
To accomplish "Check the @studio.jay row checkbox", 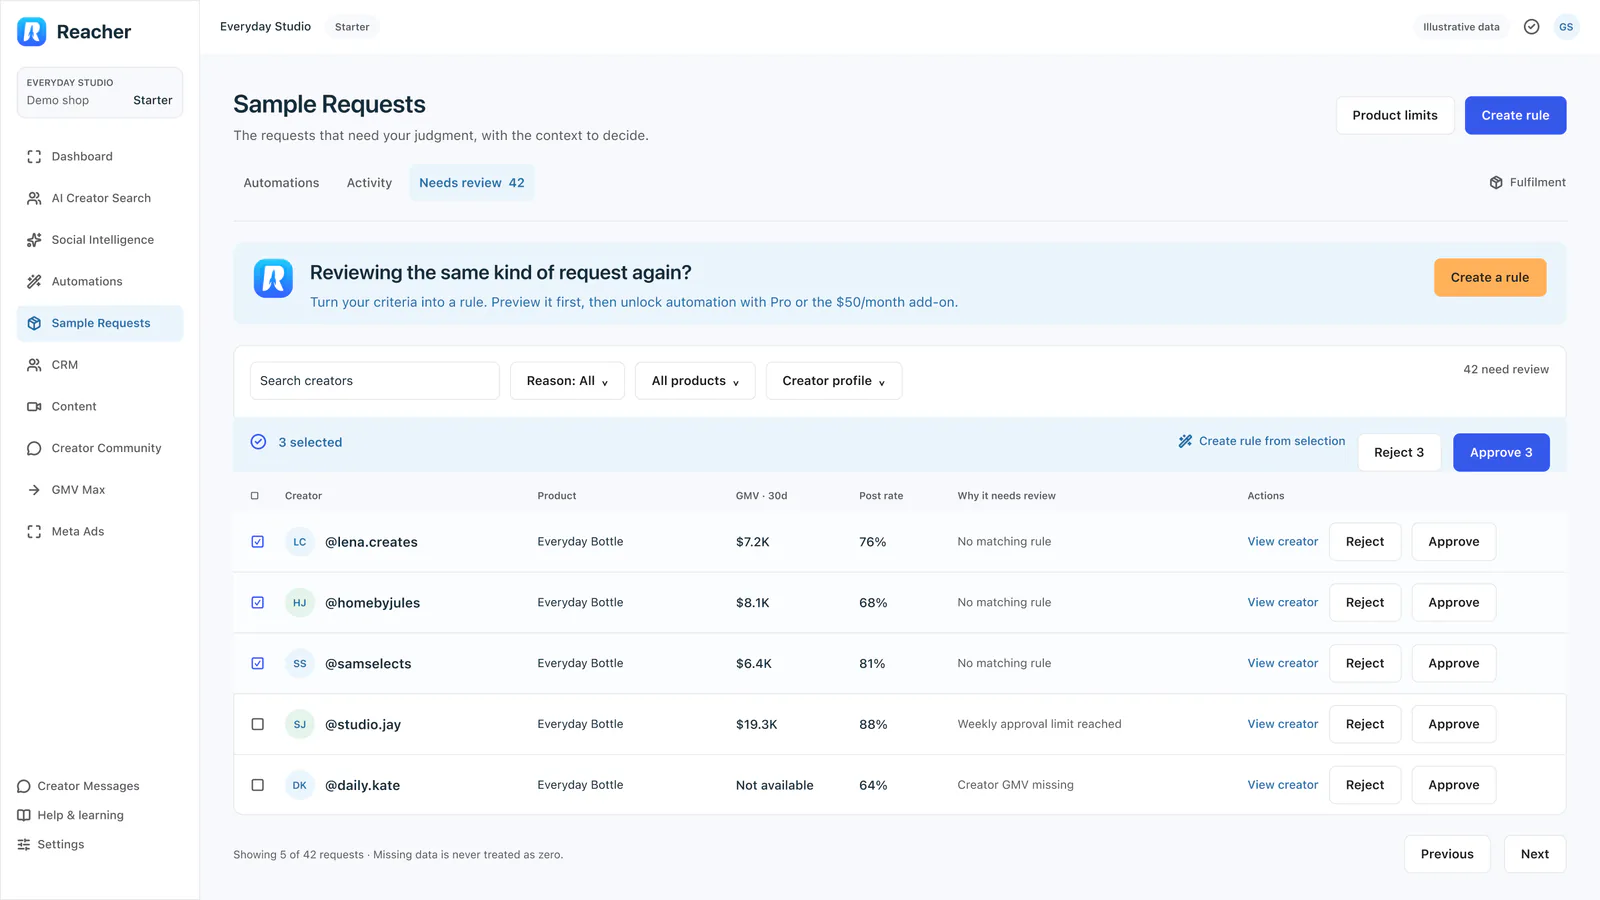I will (x=258, y=724).
